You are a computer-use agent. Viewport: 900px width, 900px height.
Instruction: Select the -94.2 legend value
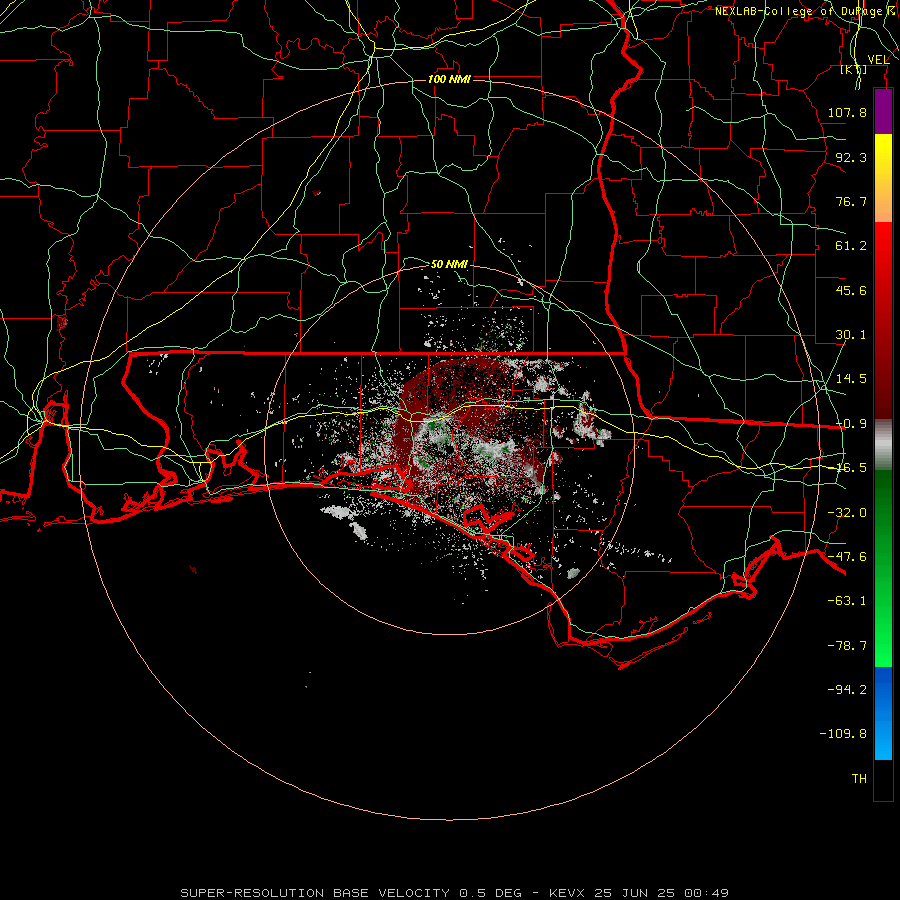(847, 690)
